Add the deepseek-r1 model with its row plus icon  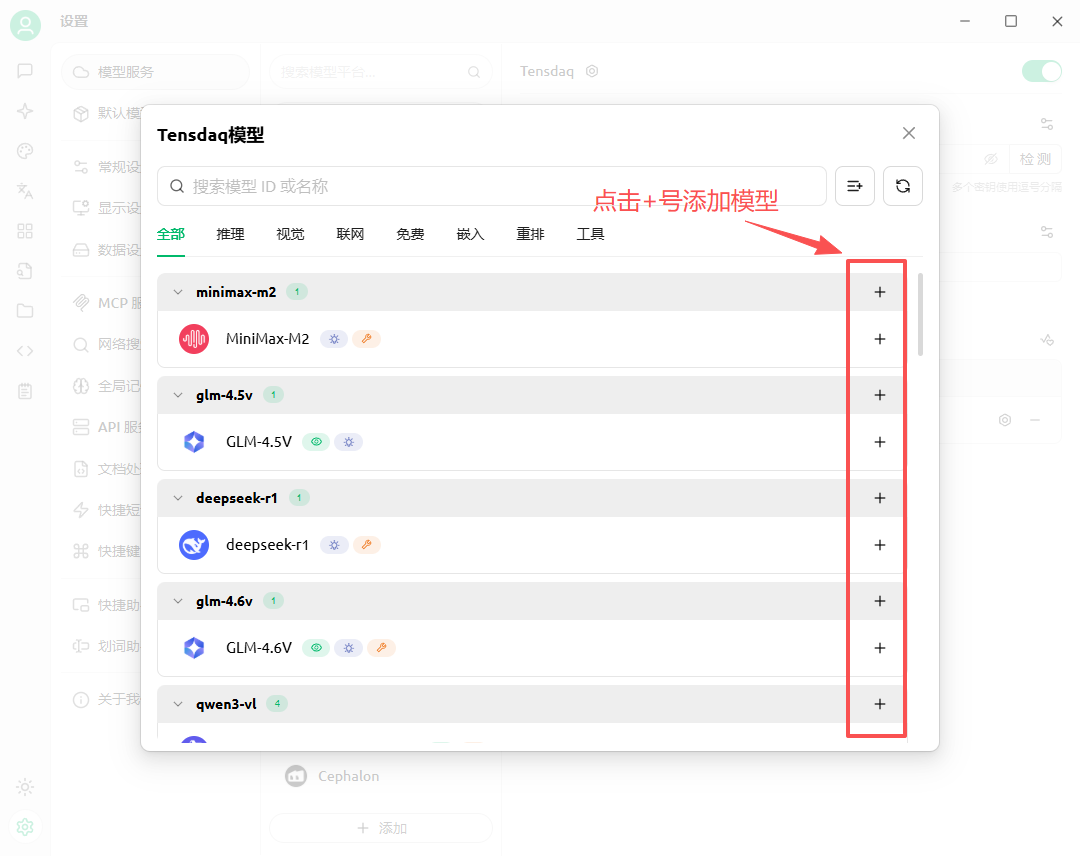point(880,545)
